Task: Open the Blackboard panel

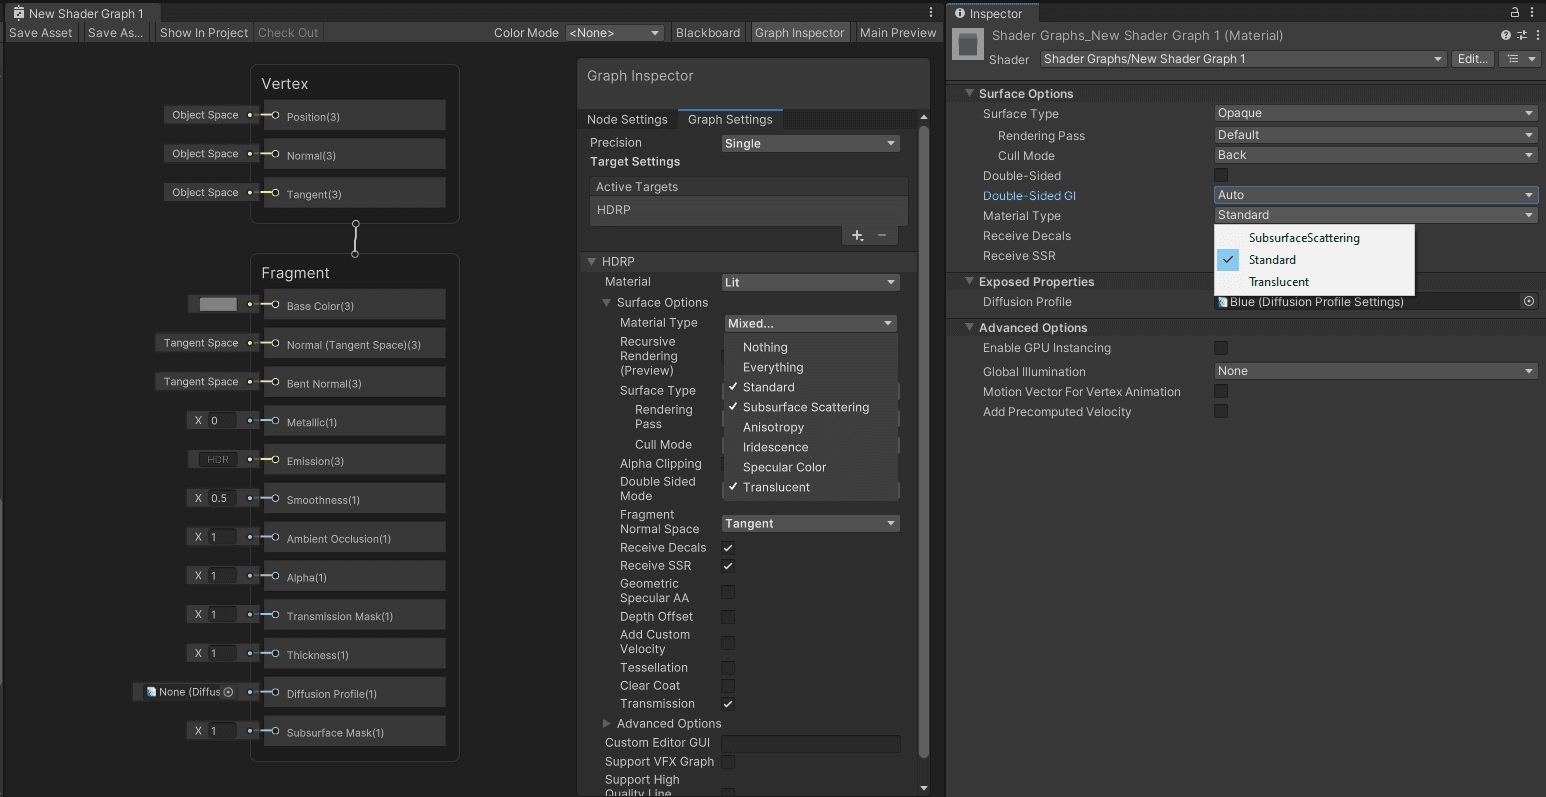Action: tap(708, 32)
